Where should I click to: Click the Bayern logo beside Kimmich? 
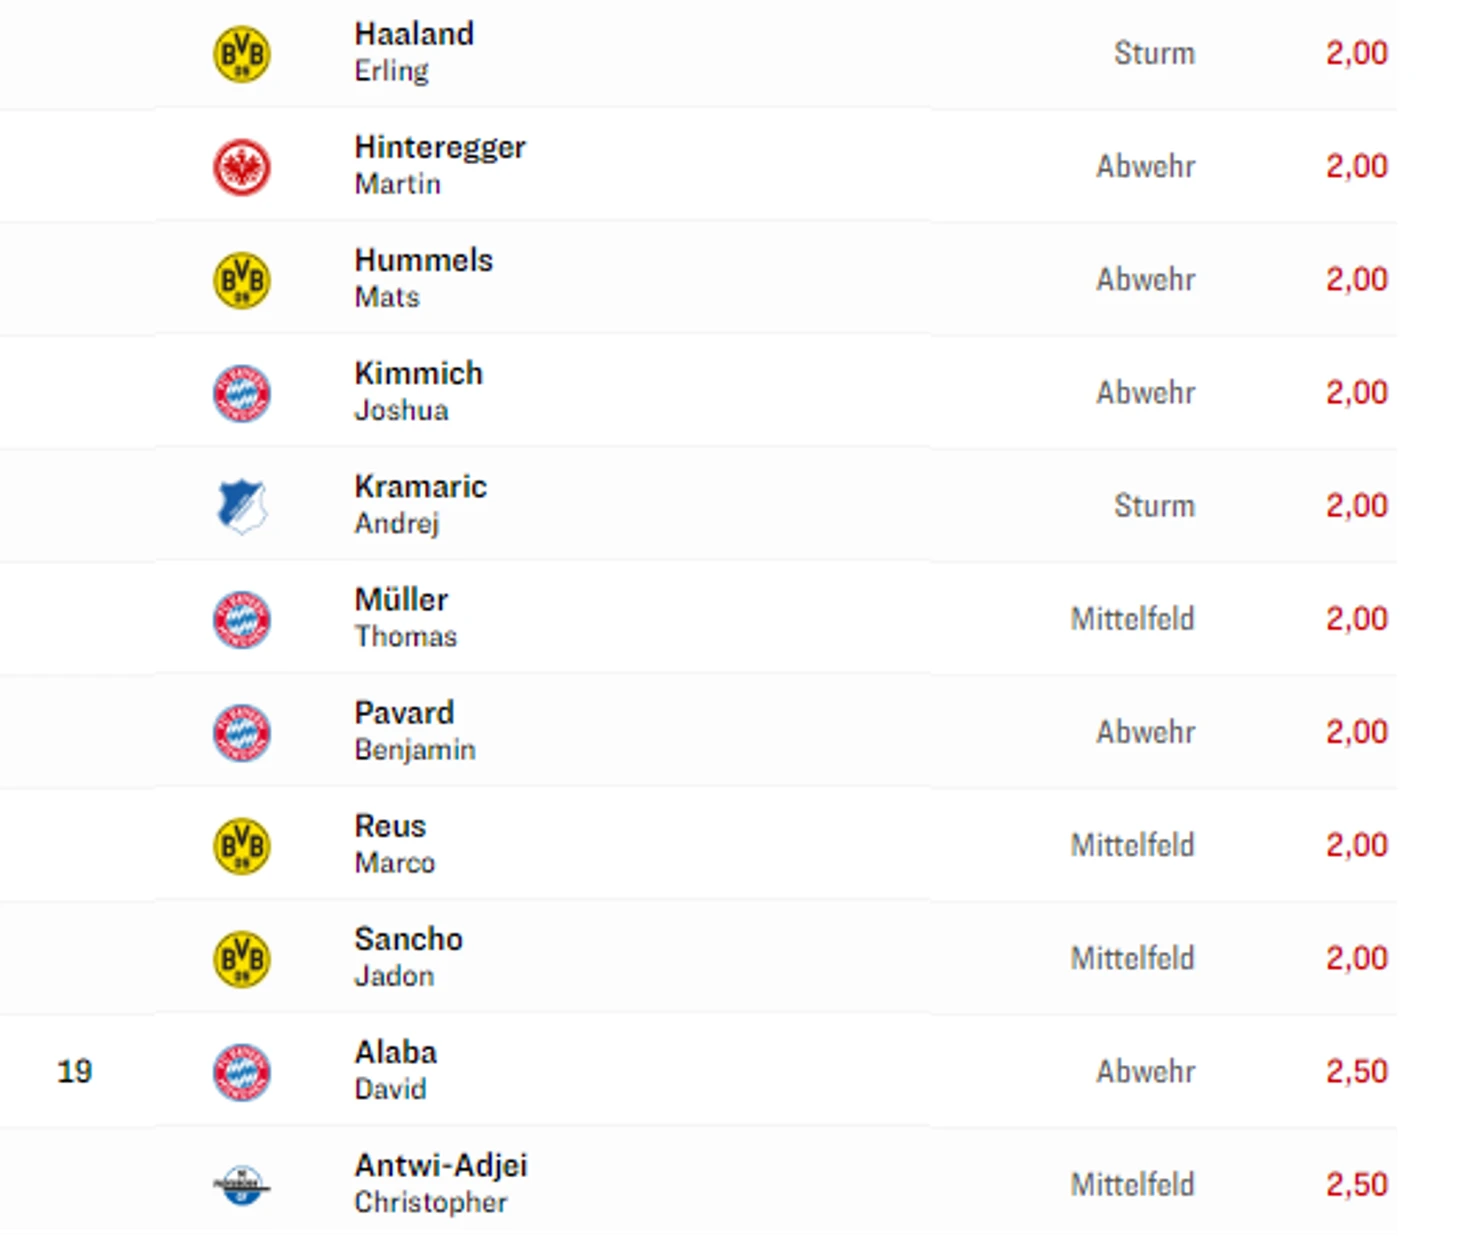point(242,393)
